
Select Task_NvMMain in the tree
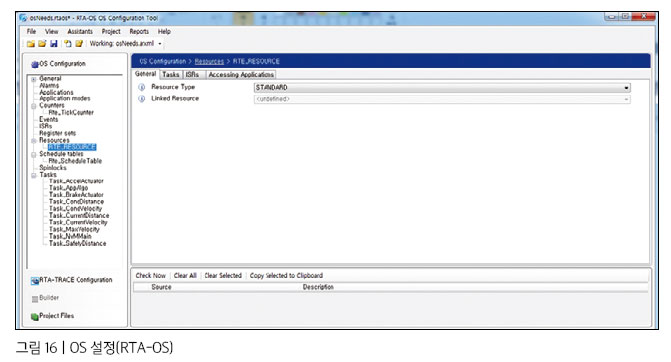click(x=70, y=237)
